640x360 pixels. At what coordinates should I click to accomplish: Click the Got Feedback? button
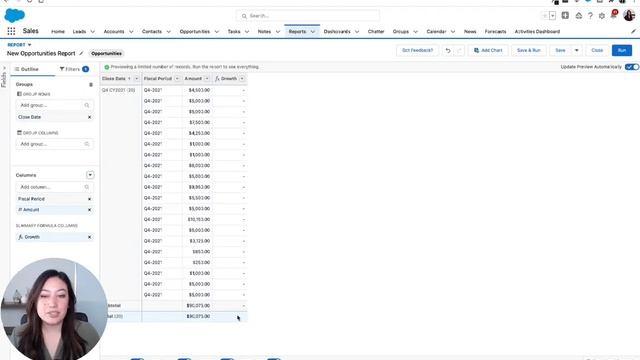pyautogui.click(x=418, y=50)
